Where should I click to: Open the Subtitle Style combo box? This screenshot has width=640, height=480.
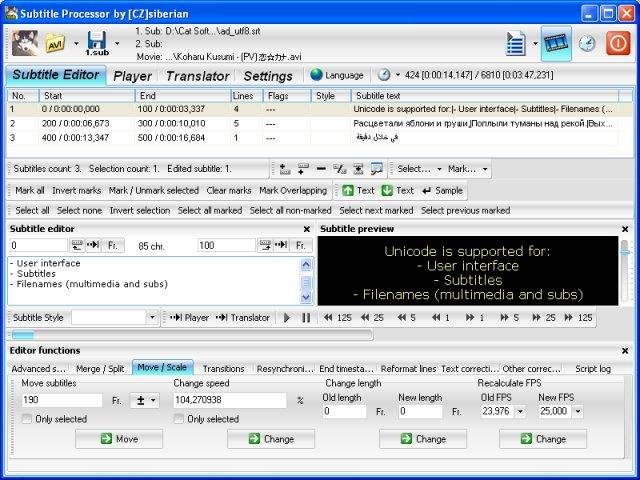115,318
